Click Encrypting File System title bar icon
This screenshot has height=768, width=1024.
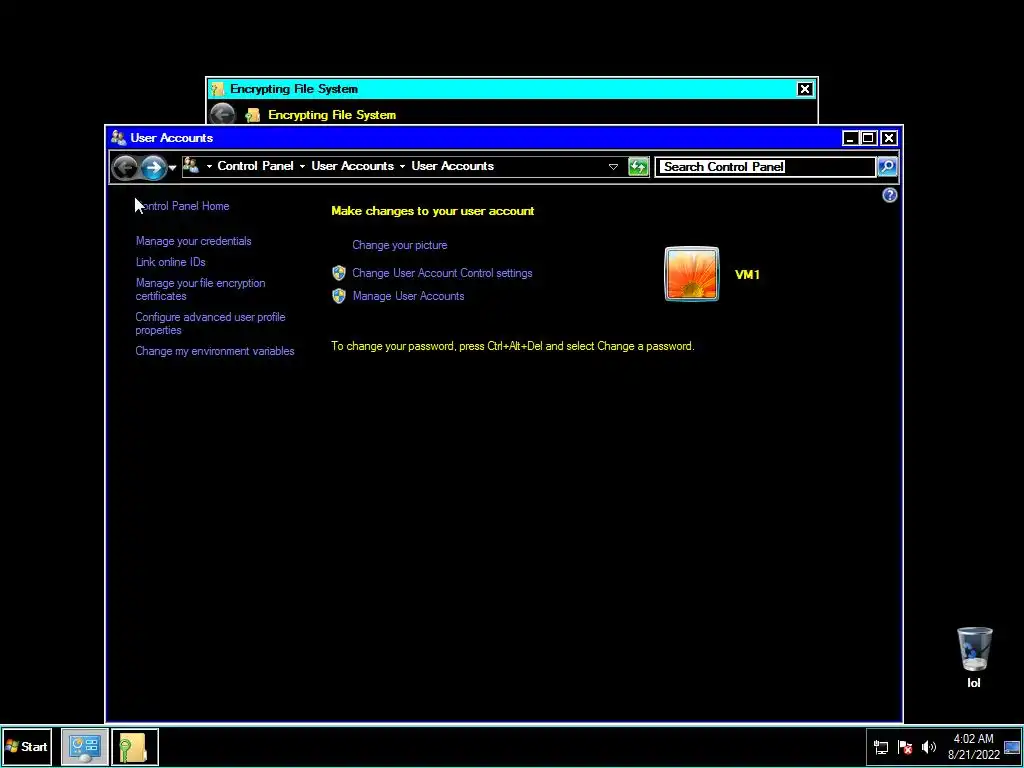pyautogui.click(x=218, y=89)
